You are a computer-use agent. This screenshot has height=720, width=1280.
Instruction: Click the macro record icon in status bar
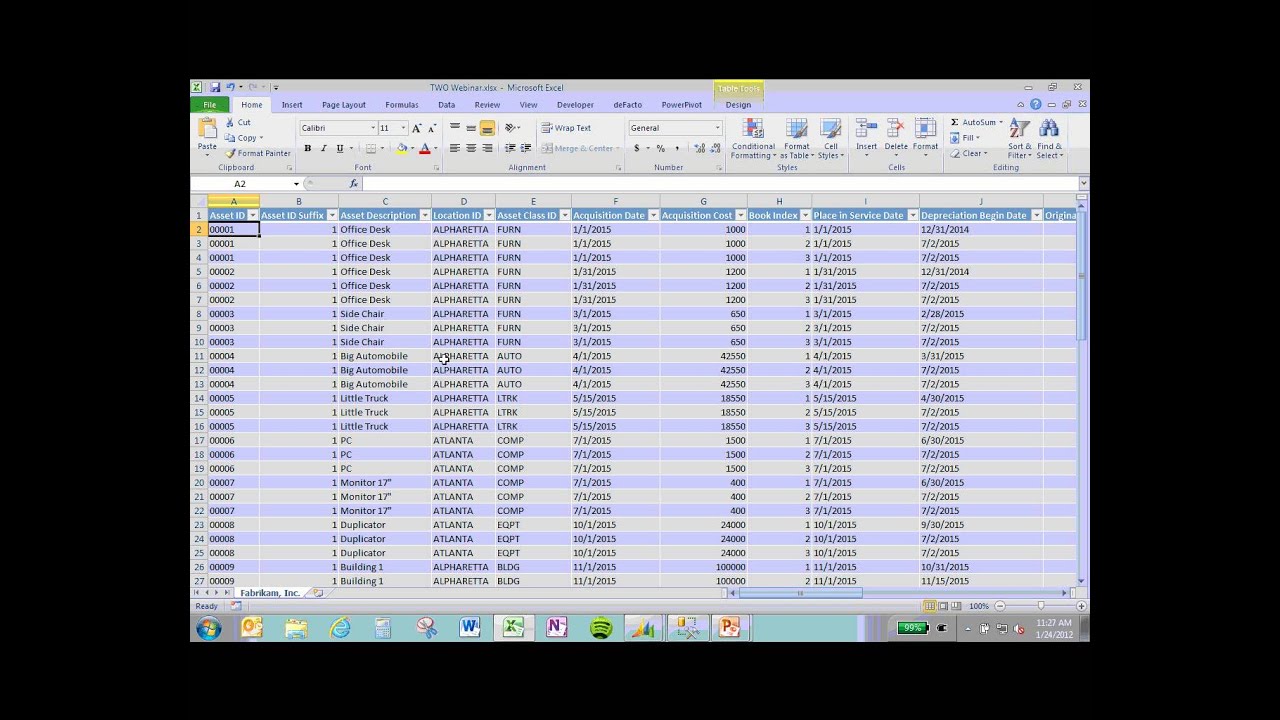click(x=236, y=606)
